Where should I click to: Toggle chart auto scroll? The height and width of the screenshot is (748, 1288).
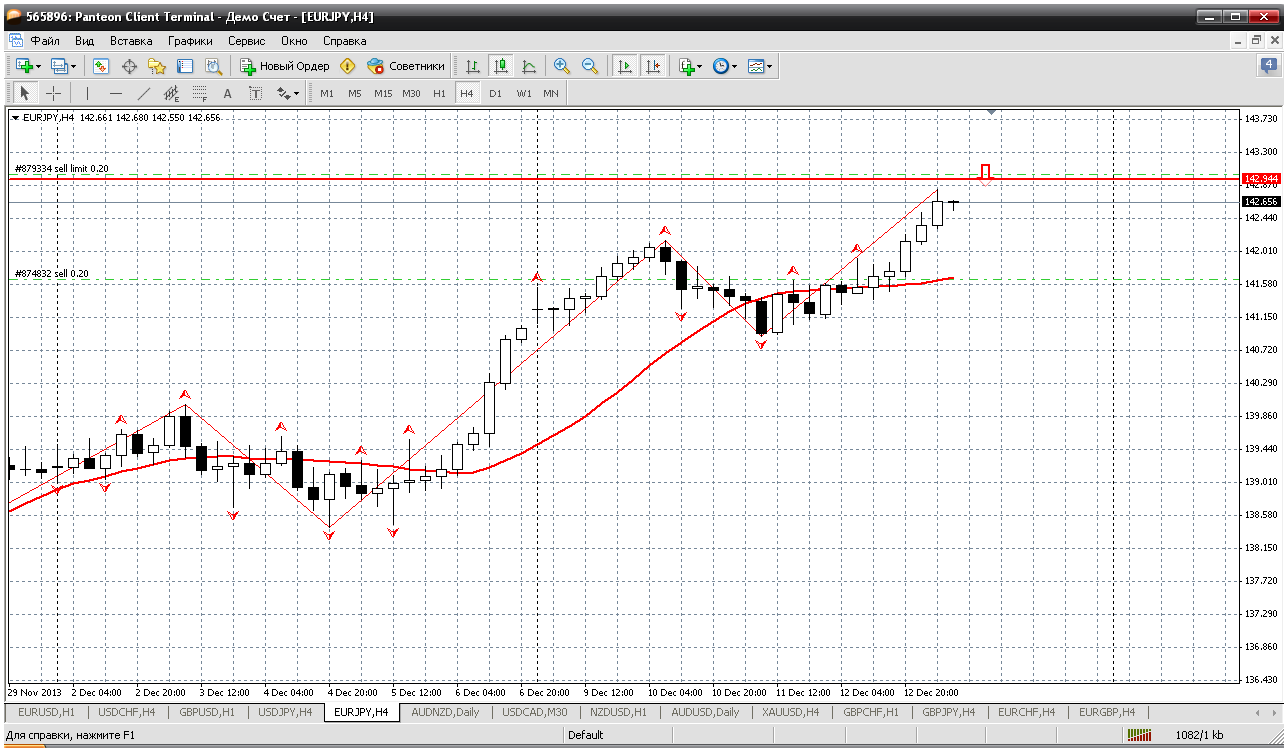pos(625,66)
